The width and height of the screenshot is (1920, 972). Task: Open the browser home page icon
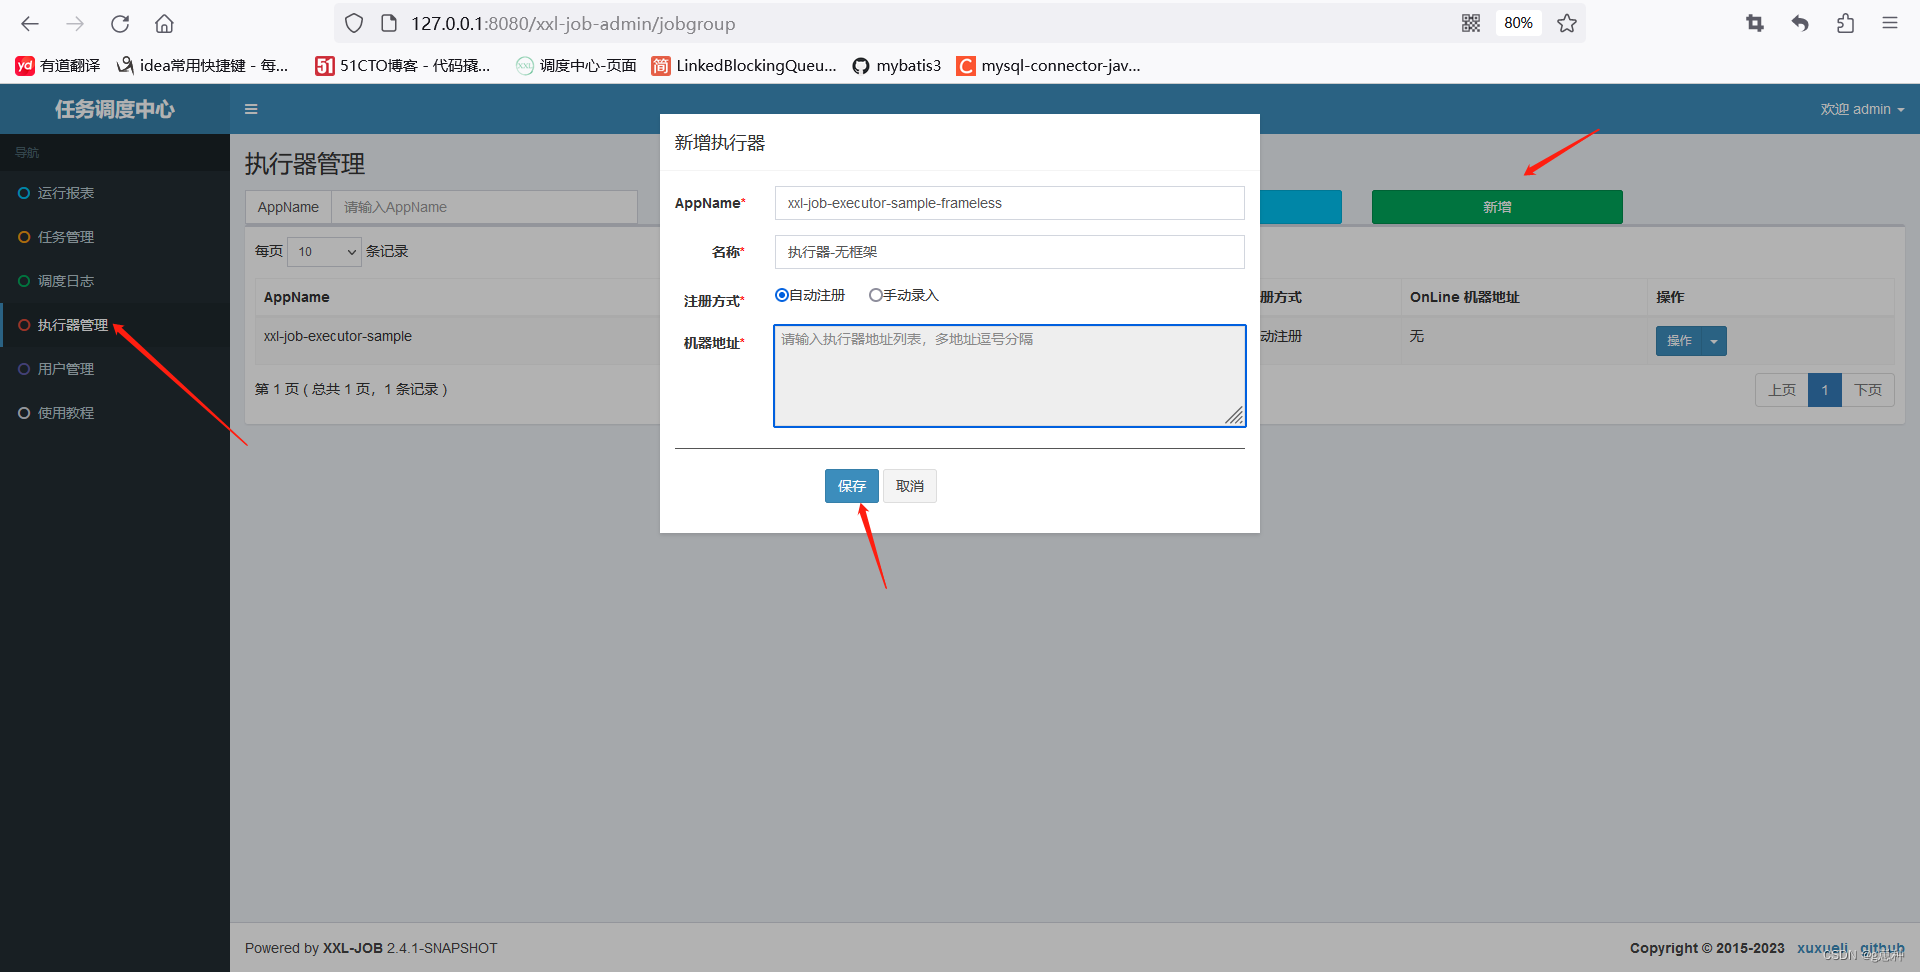pos(165,23)
